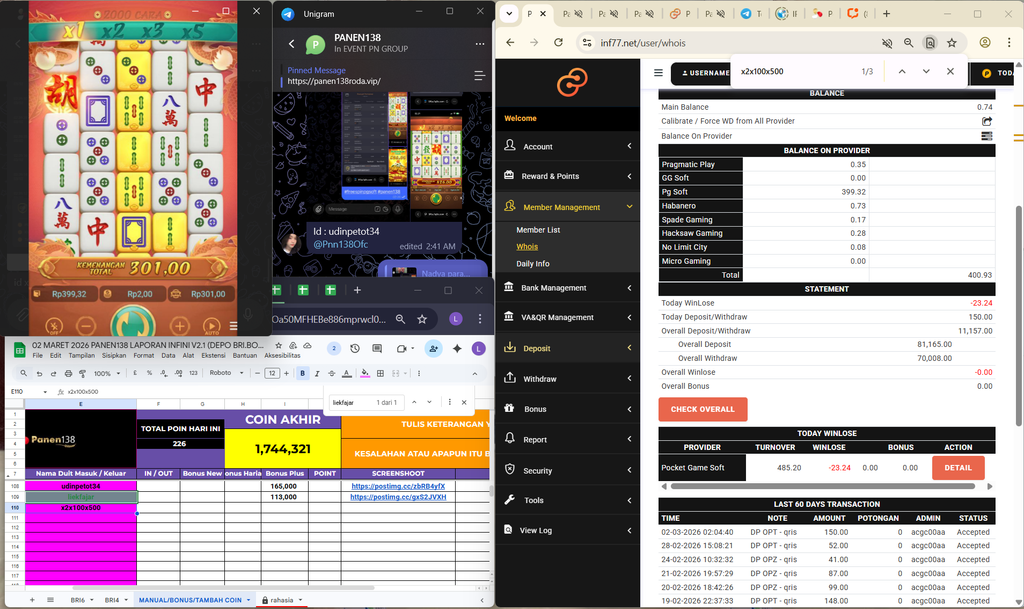Open fill color picker in Sheets
The height and width of the screenshot is (609, 1024).
pos(365,373)
